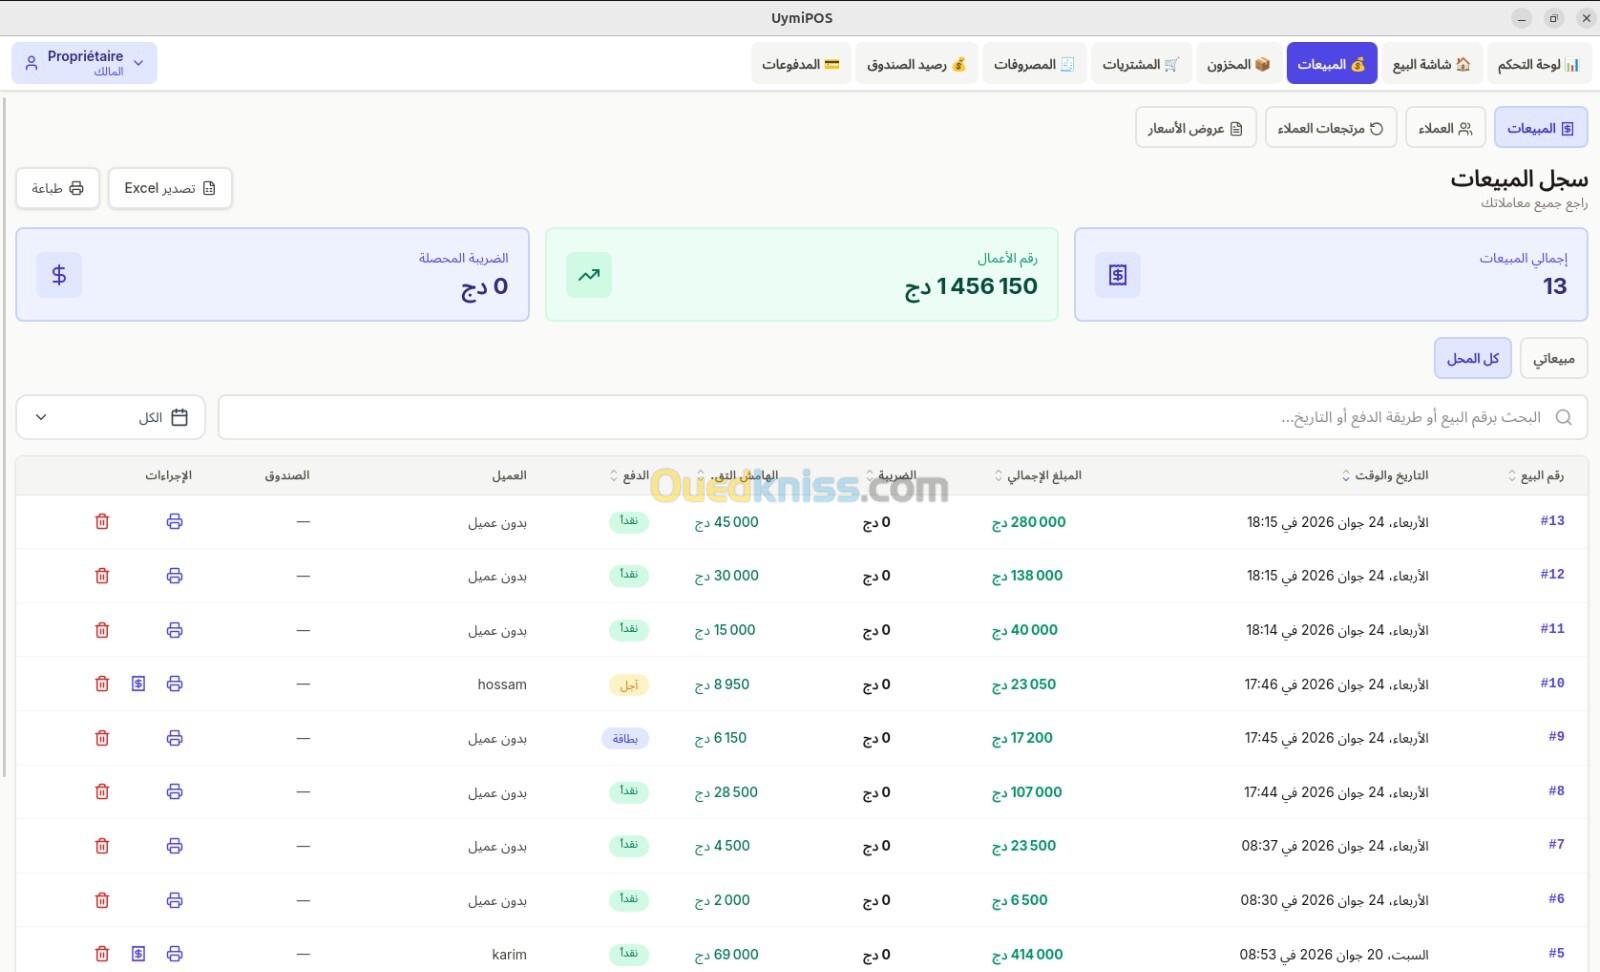Sort by المبلغ الإجمالي column header
Screen dimensions: 1600x972
click(x=1038, y=475)
